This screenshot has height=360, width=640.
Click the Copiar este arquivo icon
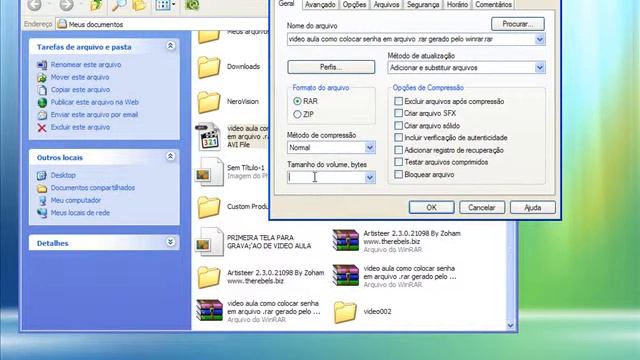[42, 90]
